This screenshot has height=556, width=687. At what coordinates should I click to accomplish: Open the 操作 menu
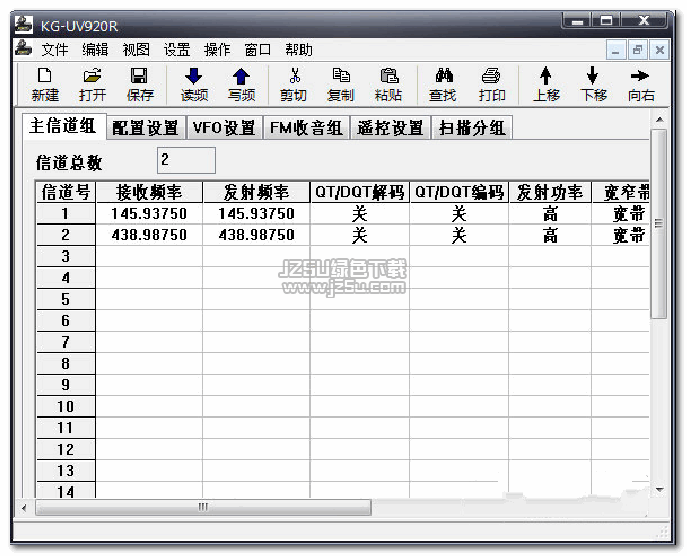pos(217,50)
